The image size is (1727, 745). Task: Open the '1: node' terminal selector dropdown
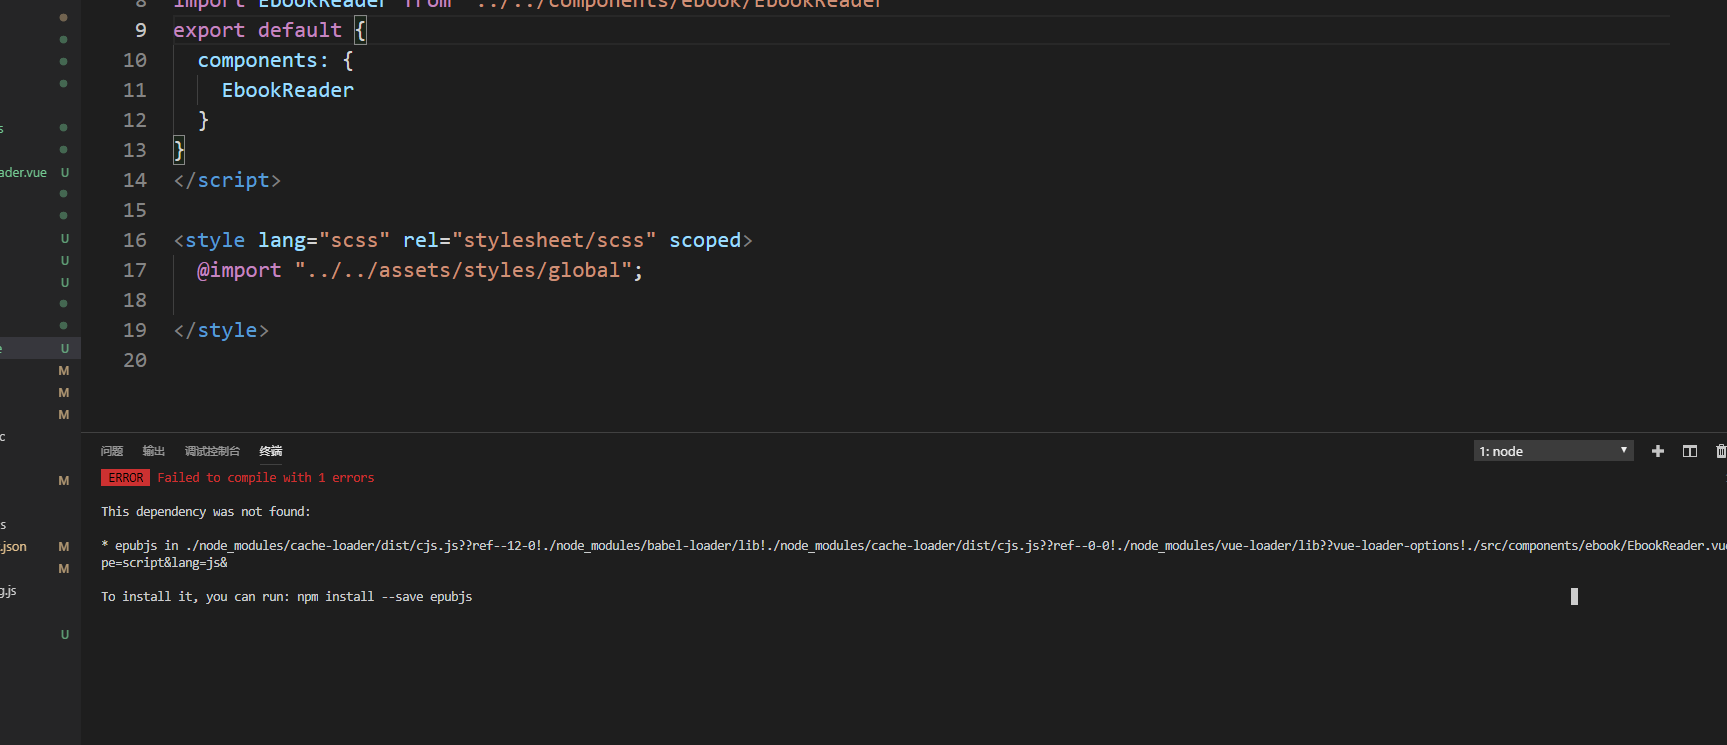[1553, 451]
